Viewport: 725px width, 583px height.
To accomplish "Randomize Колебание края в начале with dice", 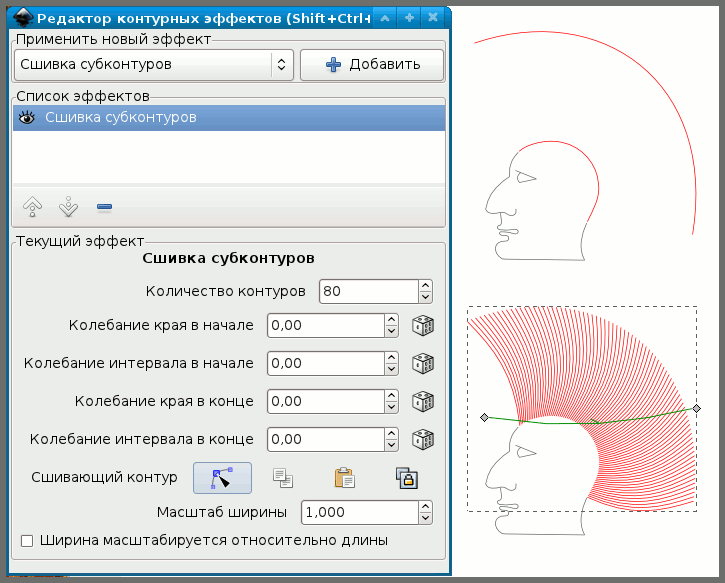I will [424, 326].
